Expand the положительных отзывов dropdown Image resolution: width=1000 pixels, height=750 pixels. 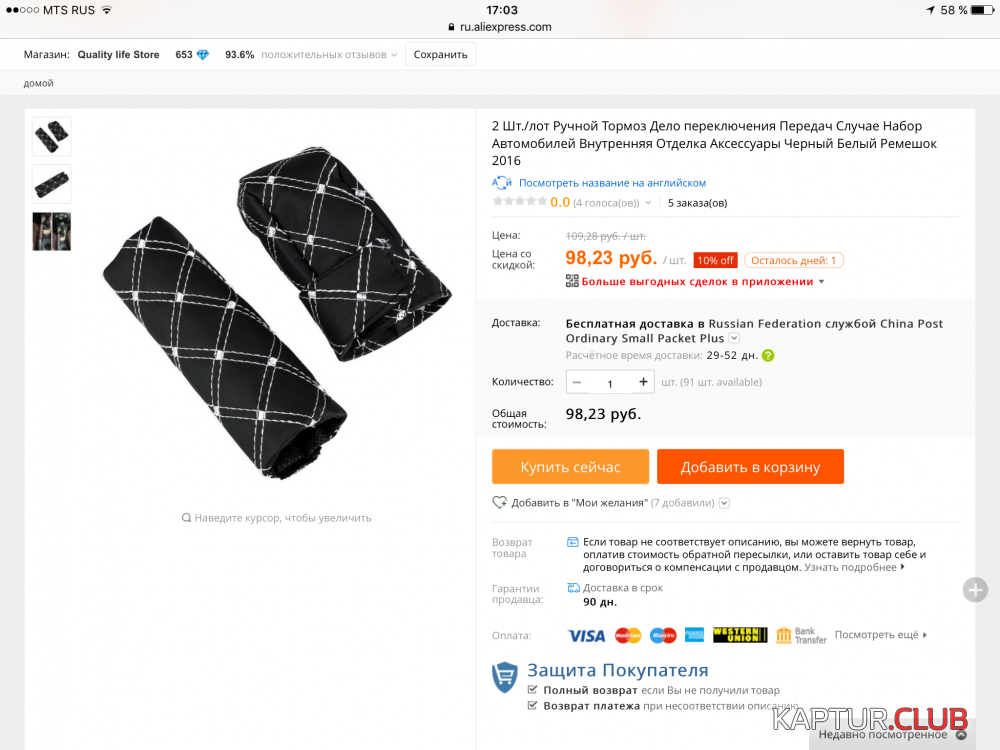(394, 55)
